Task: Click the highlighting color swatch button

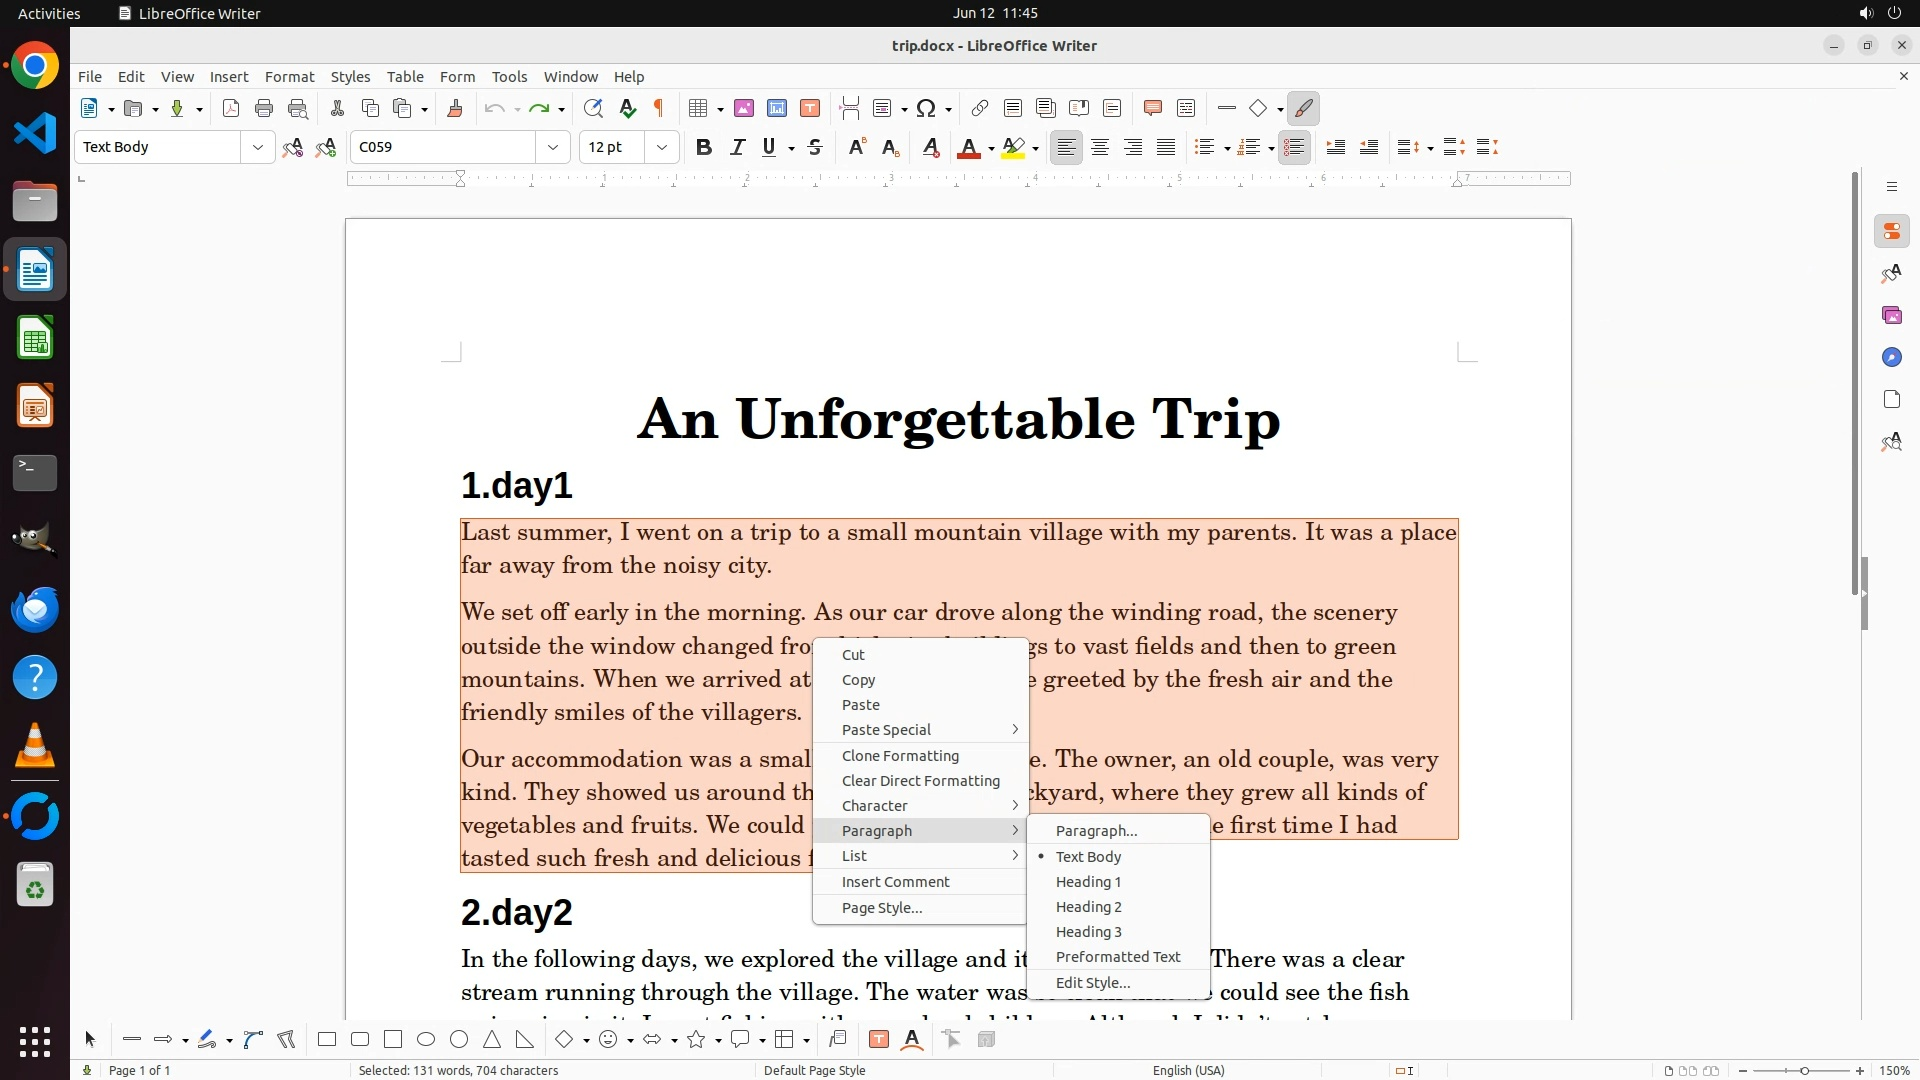Action: (1013, 147)
